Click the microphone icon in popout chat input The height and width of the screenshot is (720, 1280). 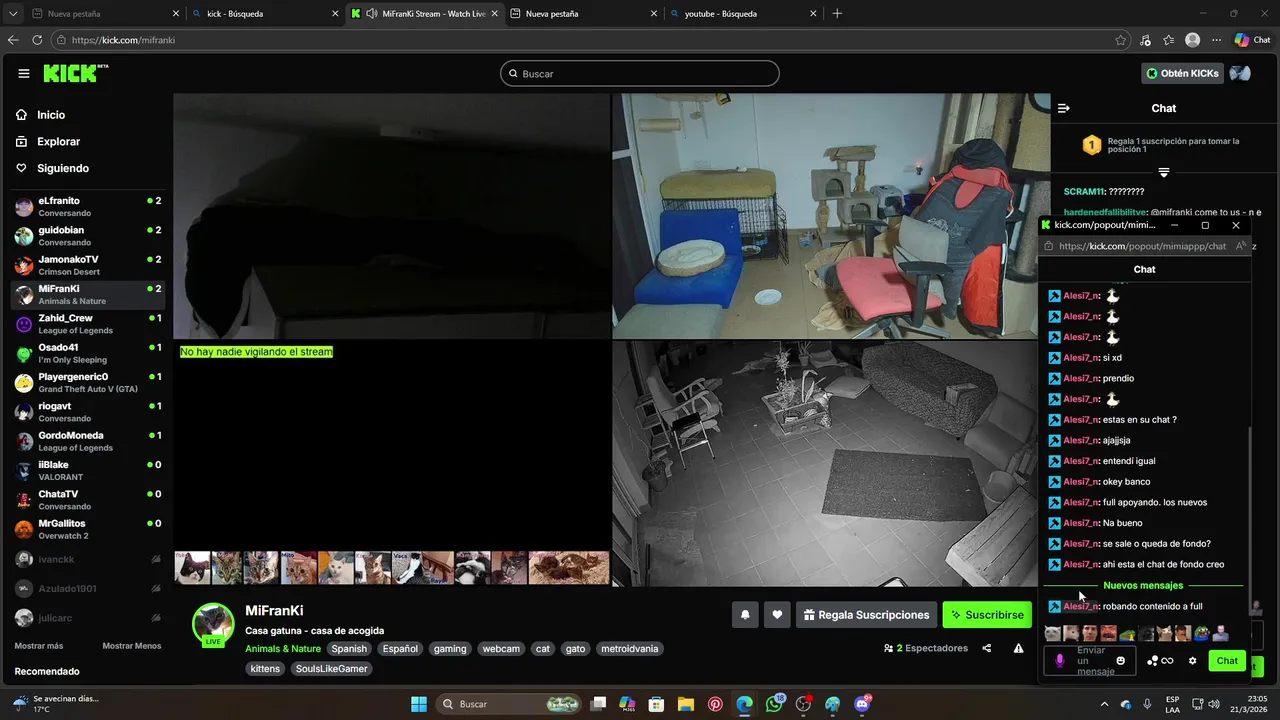[1059, 661]
